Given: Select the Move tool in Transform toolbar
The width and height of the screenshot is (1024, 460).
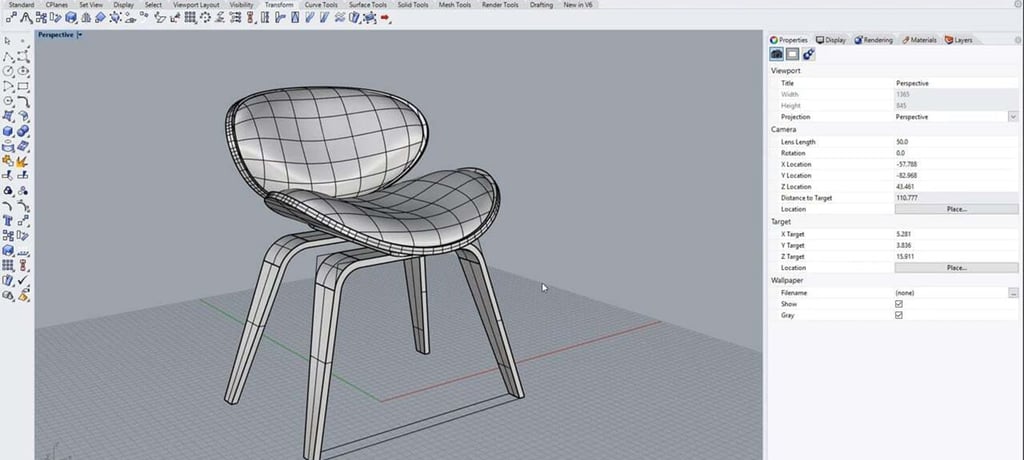Looking at the screenshot, I should pos(12,18).
